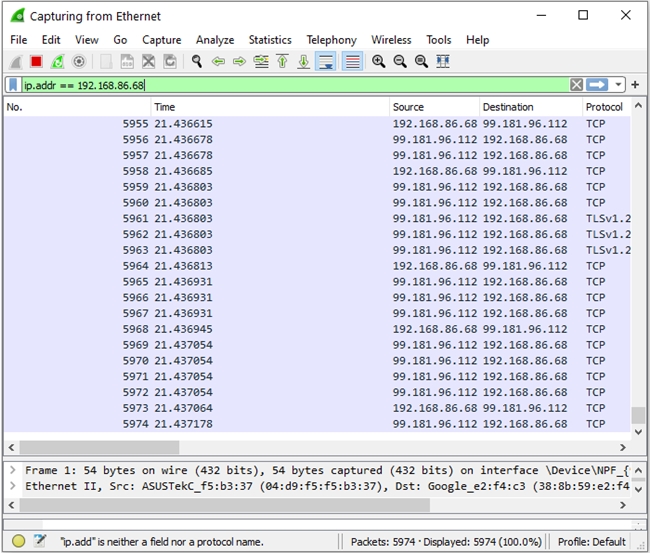
Task: Click the Find packet magnifier icon
Action: (x=197, y=62)
